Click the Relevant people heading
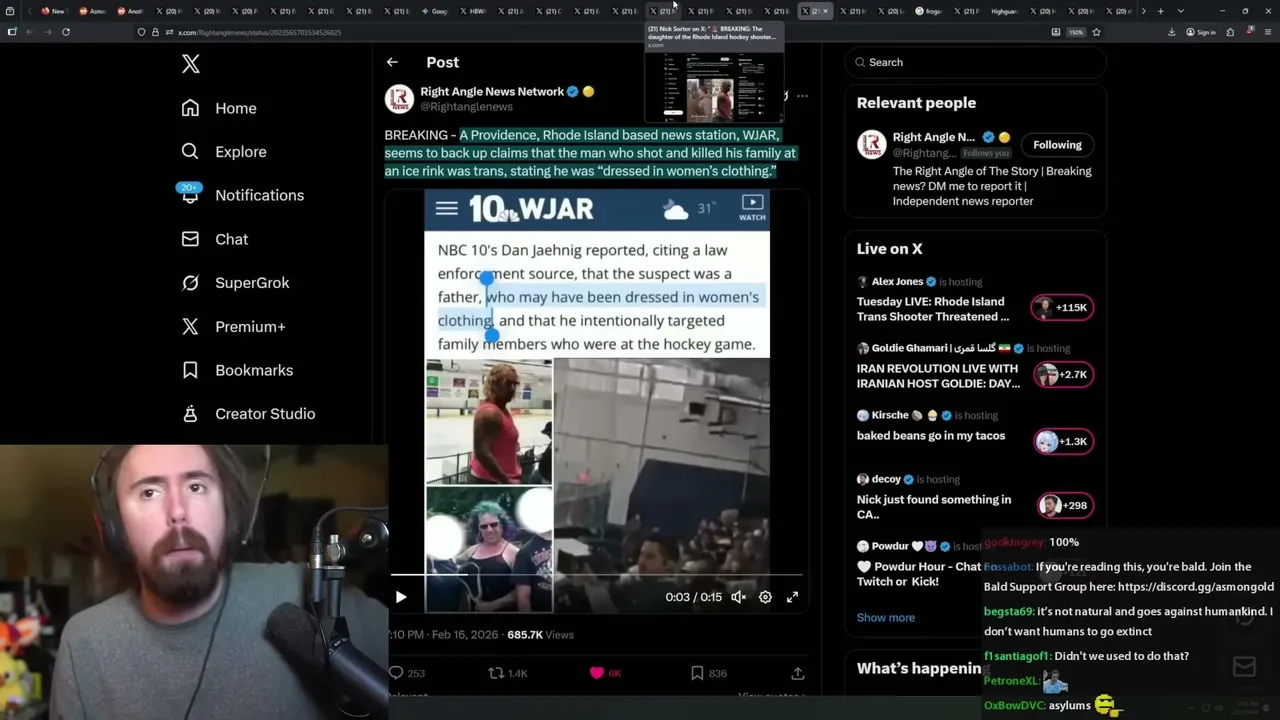The width and height of the screenshot is (1280, 720). 916,103
